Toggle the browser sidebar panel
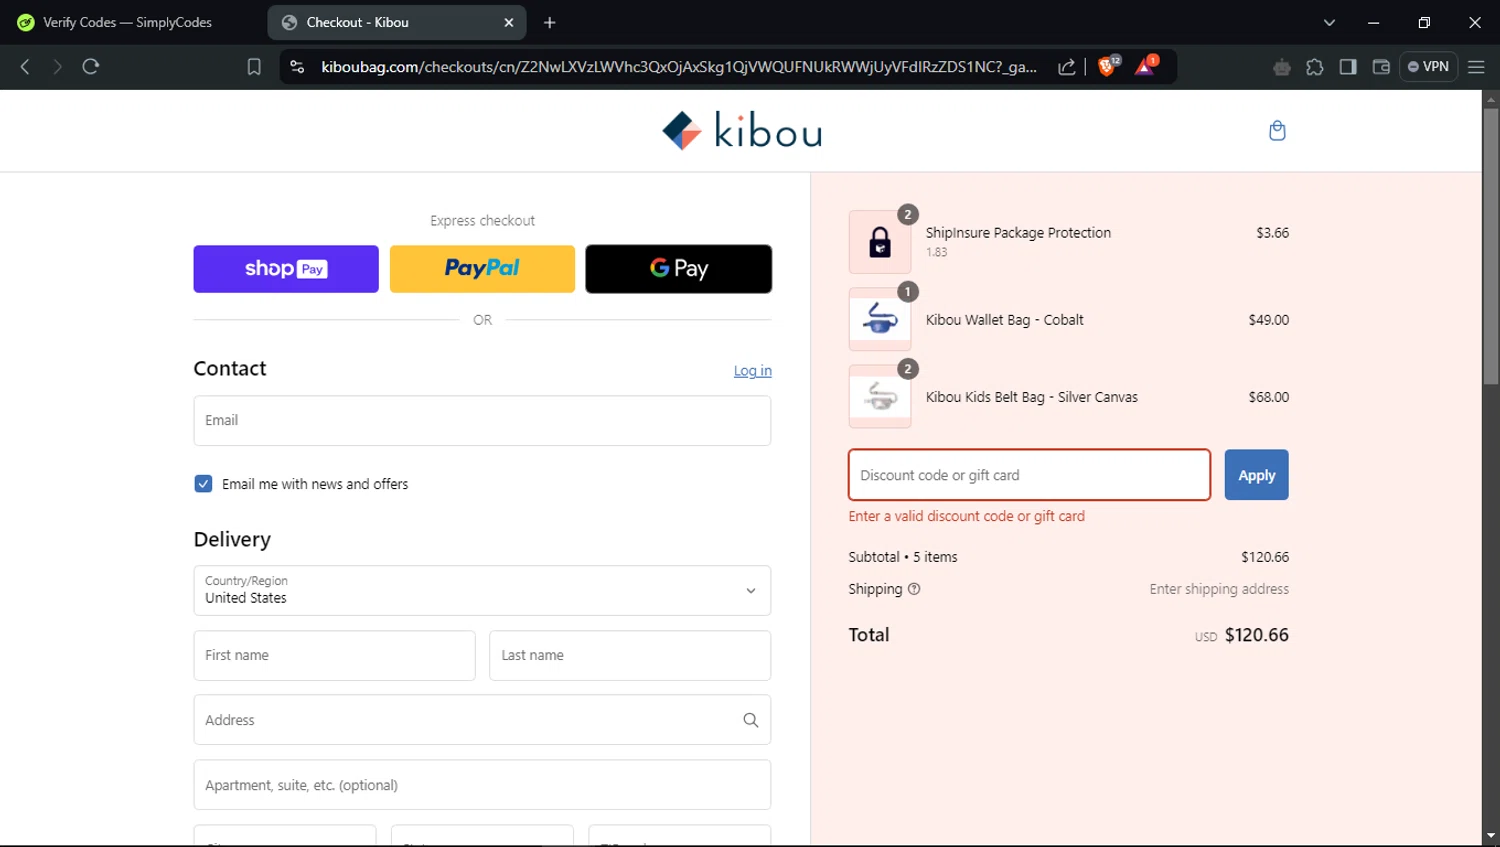1500x847 pixels. click(1348, 67)
